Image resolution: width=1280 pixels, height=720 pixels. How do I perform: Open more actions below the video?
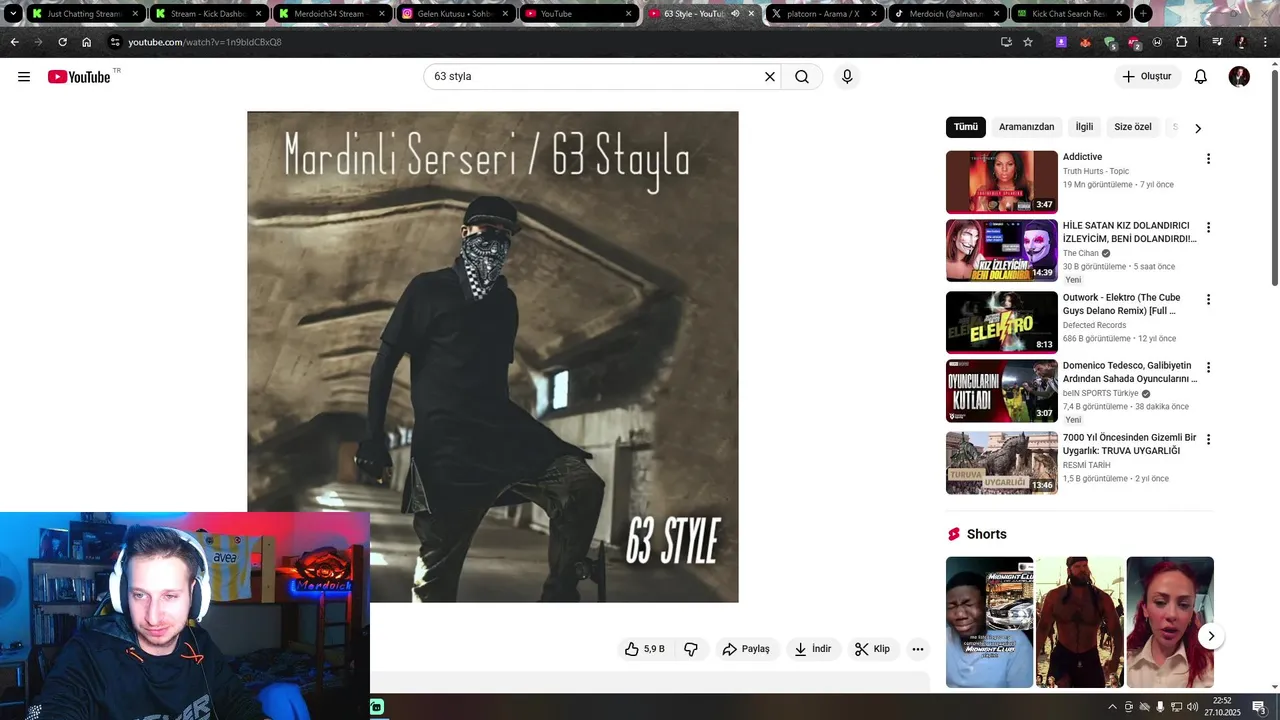pos(917,649)
